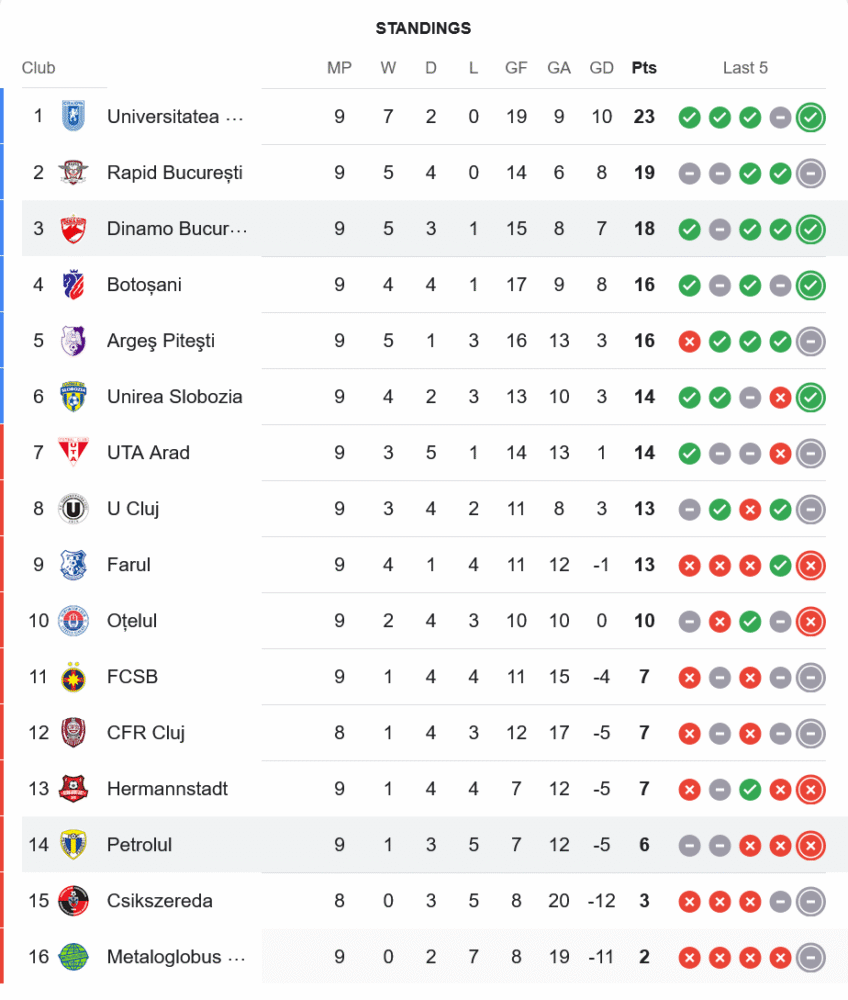
Task: Click the Csikszereda team row name
Action: 159,901
